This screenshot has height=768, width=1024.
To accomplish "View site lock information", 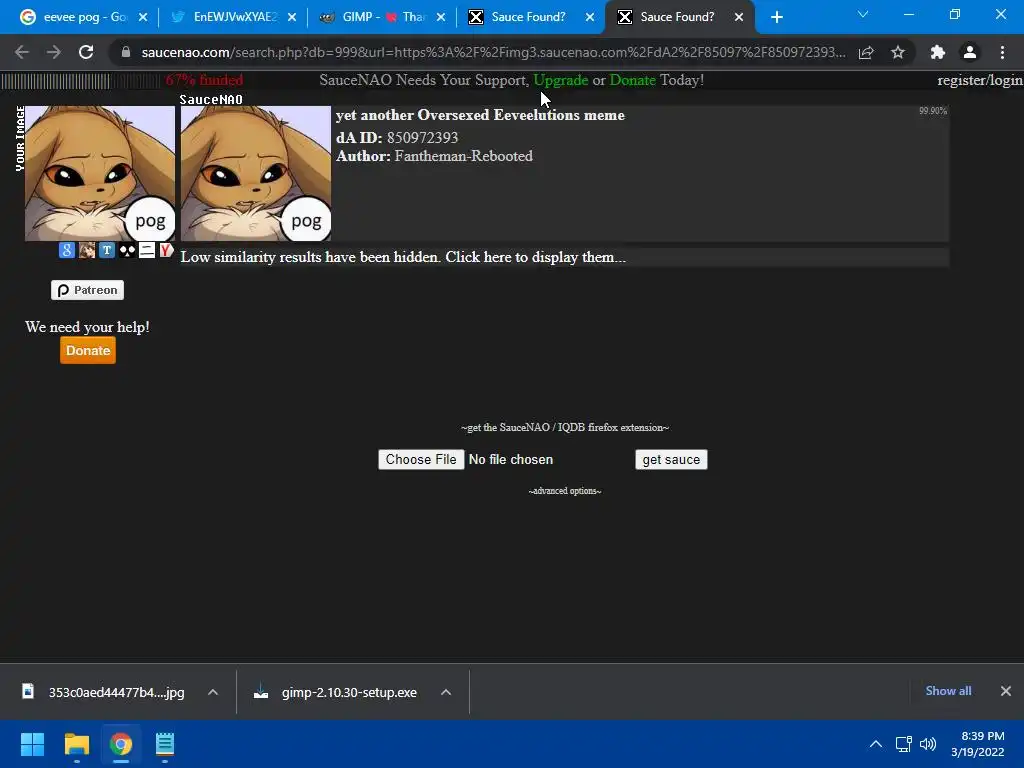I will click(x=126, y=52).
